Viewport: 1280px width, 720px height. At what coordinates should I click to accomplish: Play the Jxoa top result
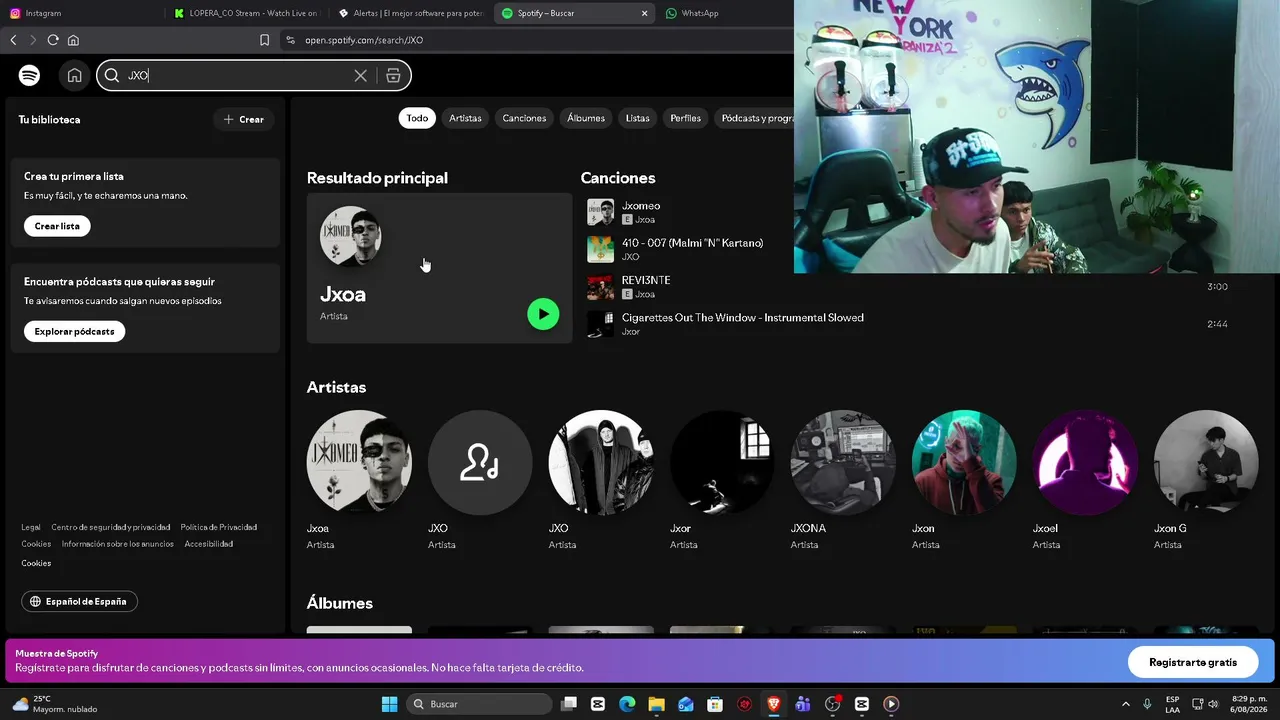pos(543,314)
